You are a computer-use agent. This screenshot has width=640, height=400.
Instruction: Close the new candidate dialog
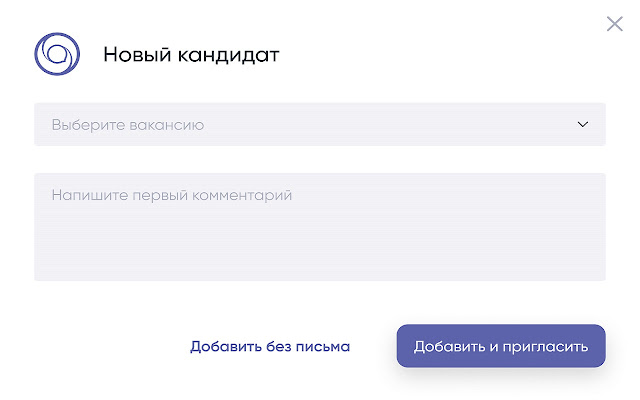tap(614, 24)
